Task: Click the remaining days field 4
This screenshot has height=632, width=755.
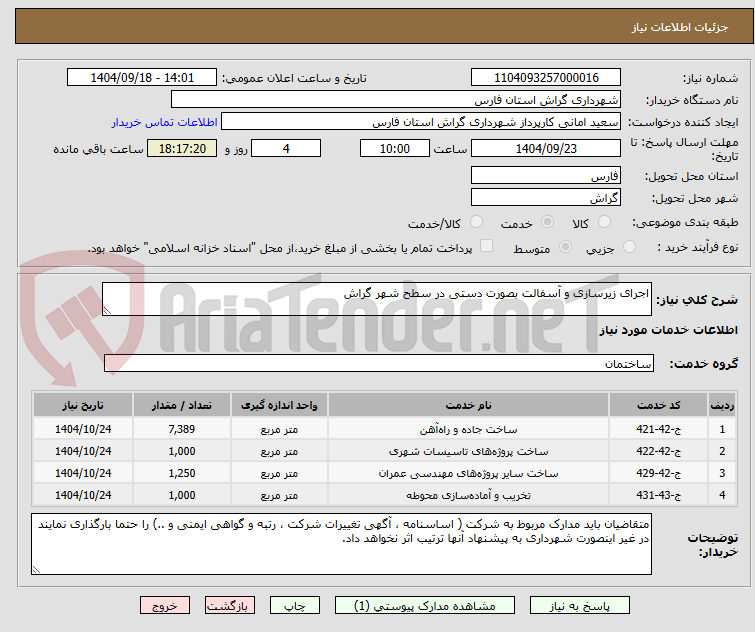Action: (286, 148)
